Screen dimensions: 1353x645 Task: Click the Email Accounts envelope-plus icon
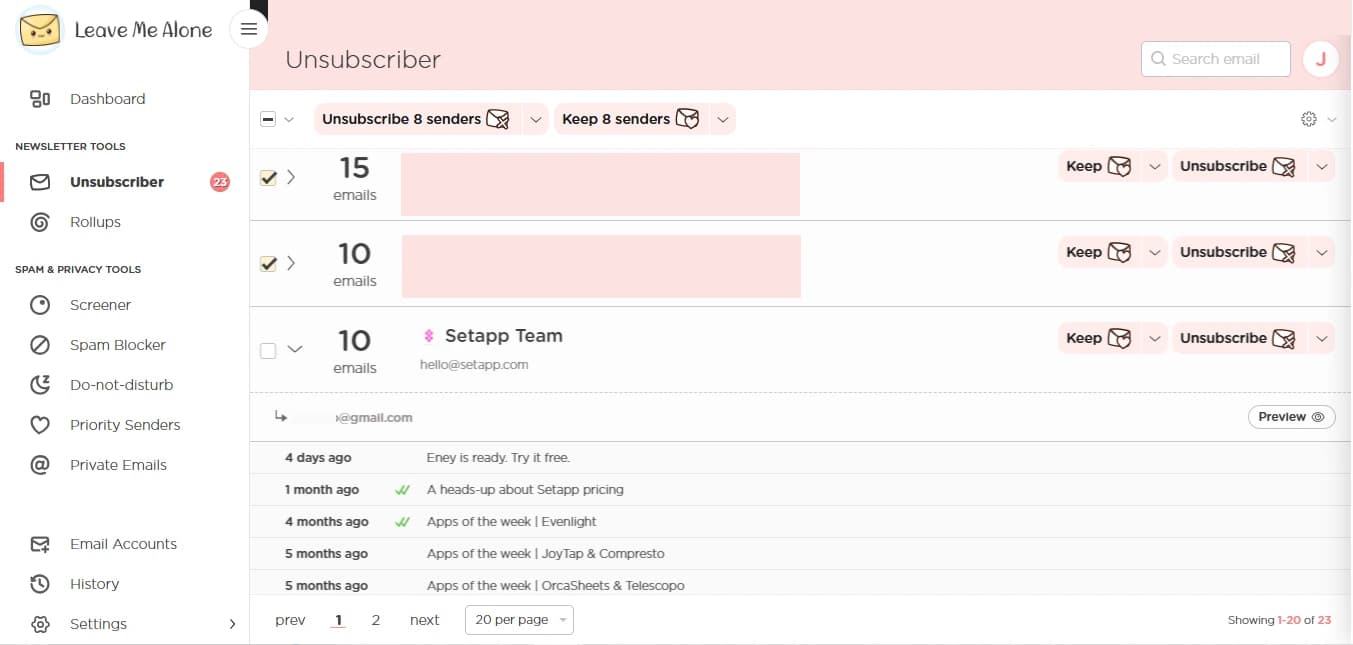40,544
